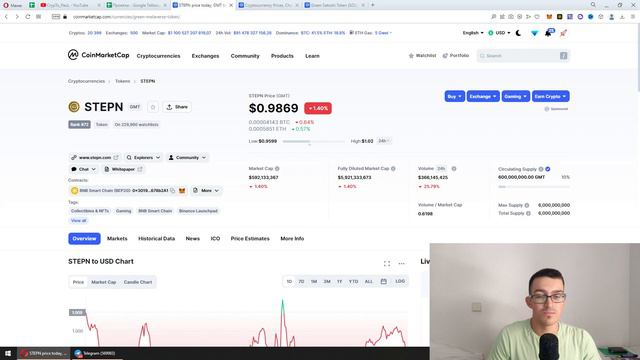Toggle LOG scale on chart

pyautogui.click(x=400, y=281)
